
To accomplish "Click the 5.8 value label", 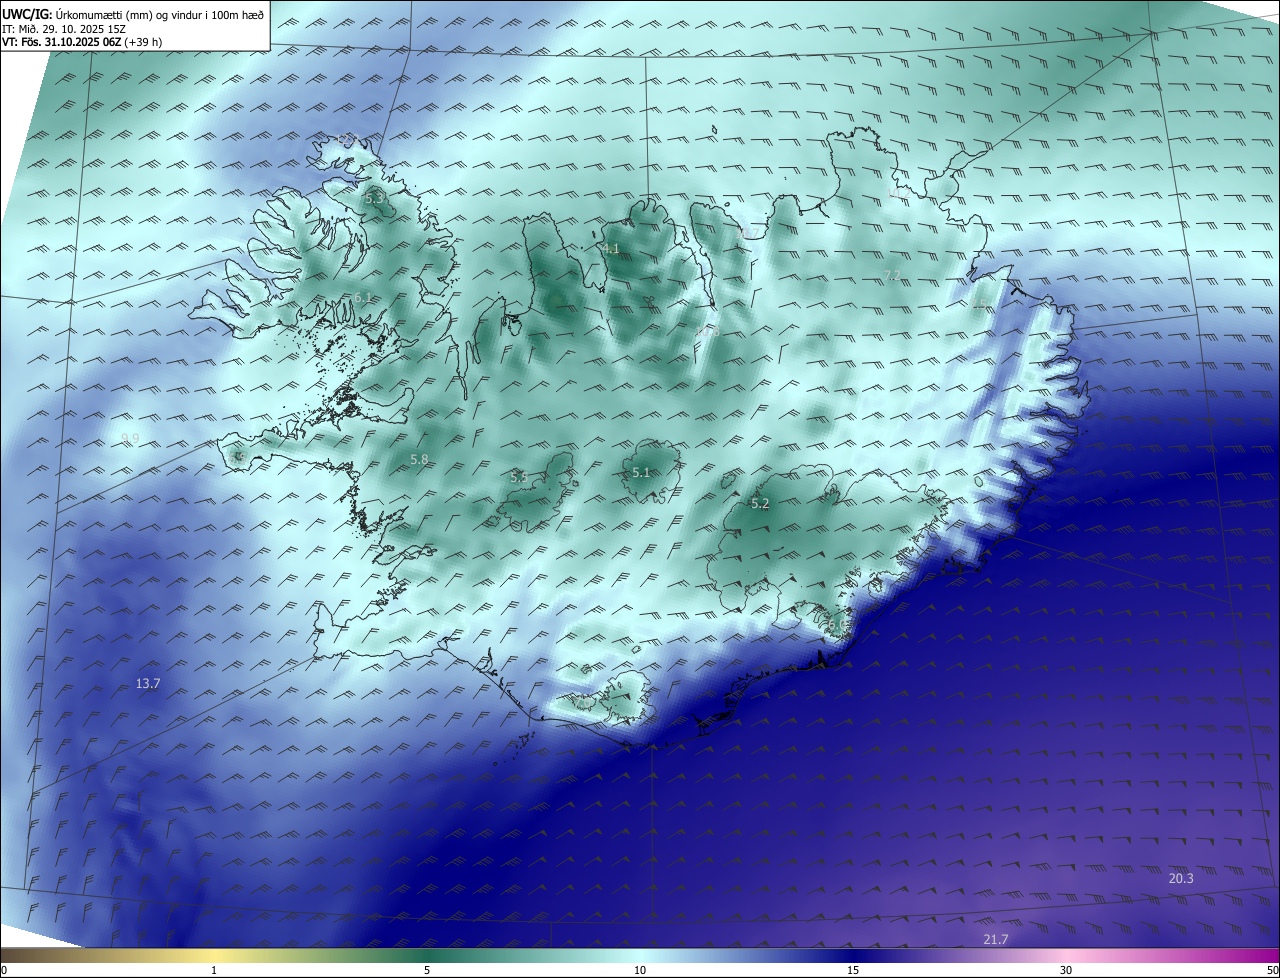I will (x=419, y=460).
